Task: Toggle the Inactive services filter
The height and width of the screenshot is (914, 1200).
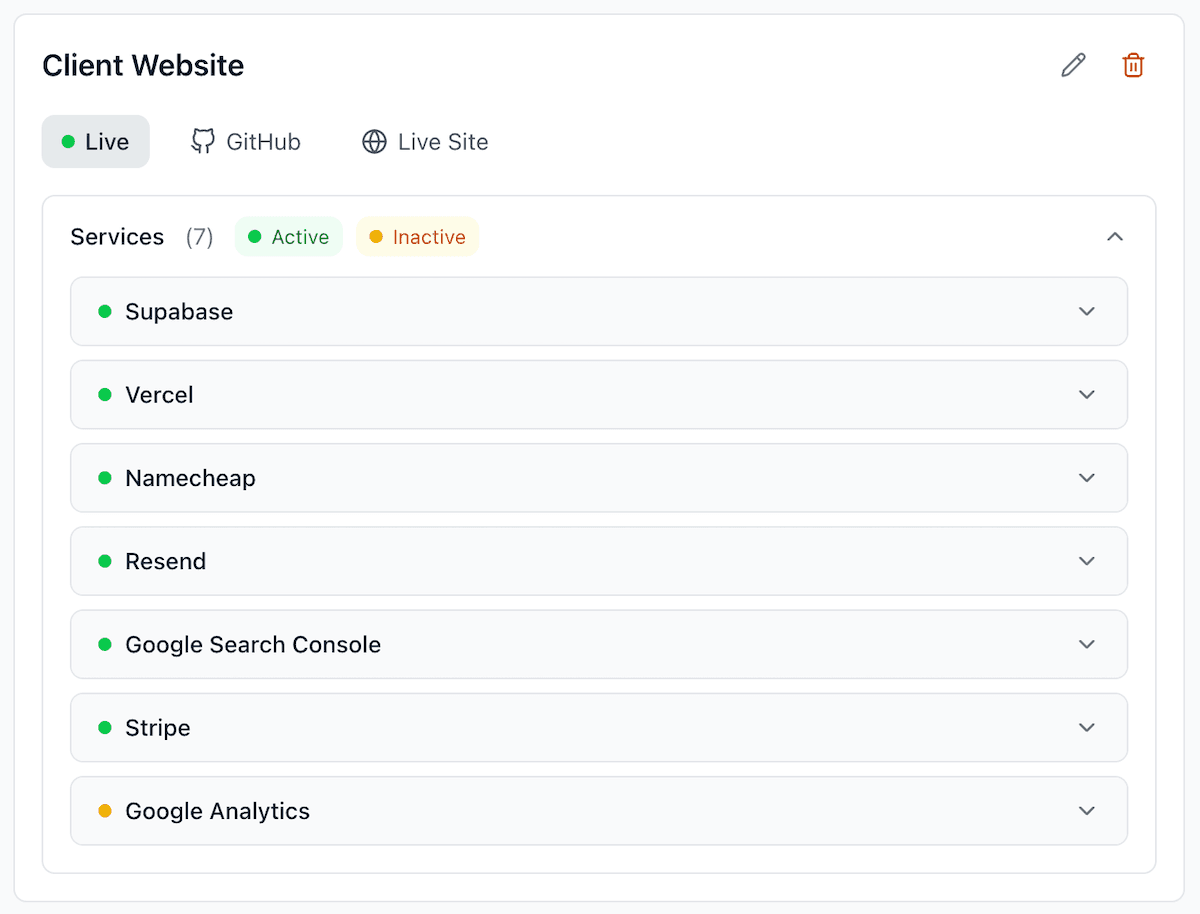Action: pyautogui.click(x=417, y=236)
